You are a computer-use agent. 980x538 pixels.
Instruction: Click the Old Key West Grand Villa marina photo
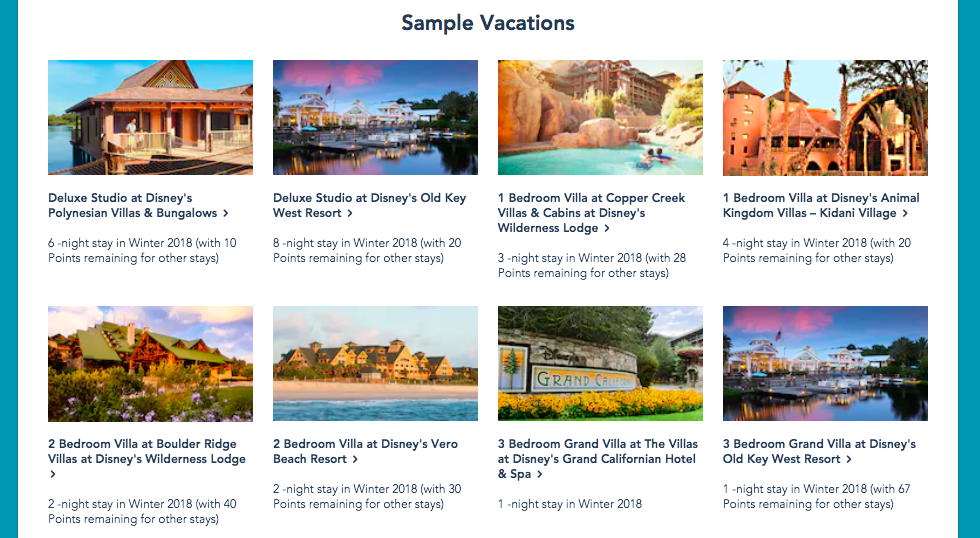click(x=826, y=364)
